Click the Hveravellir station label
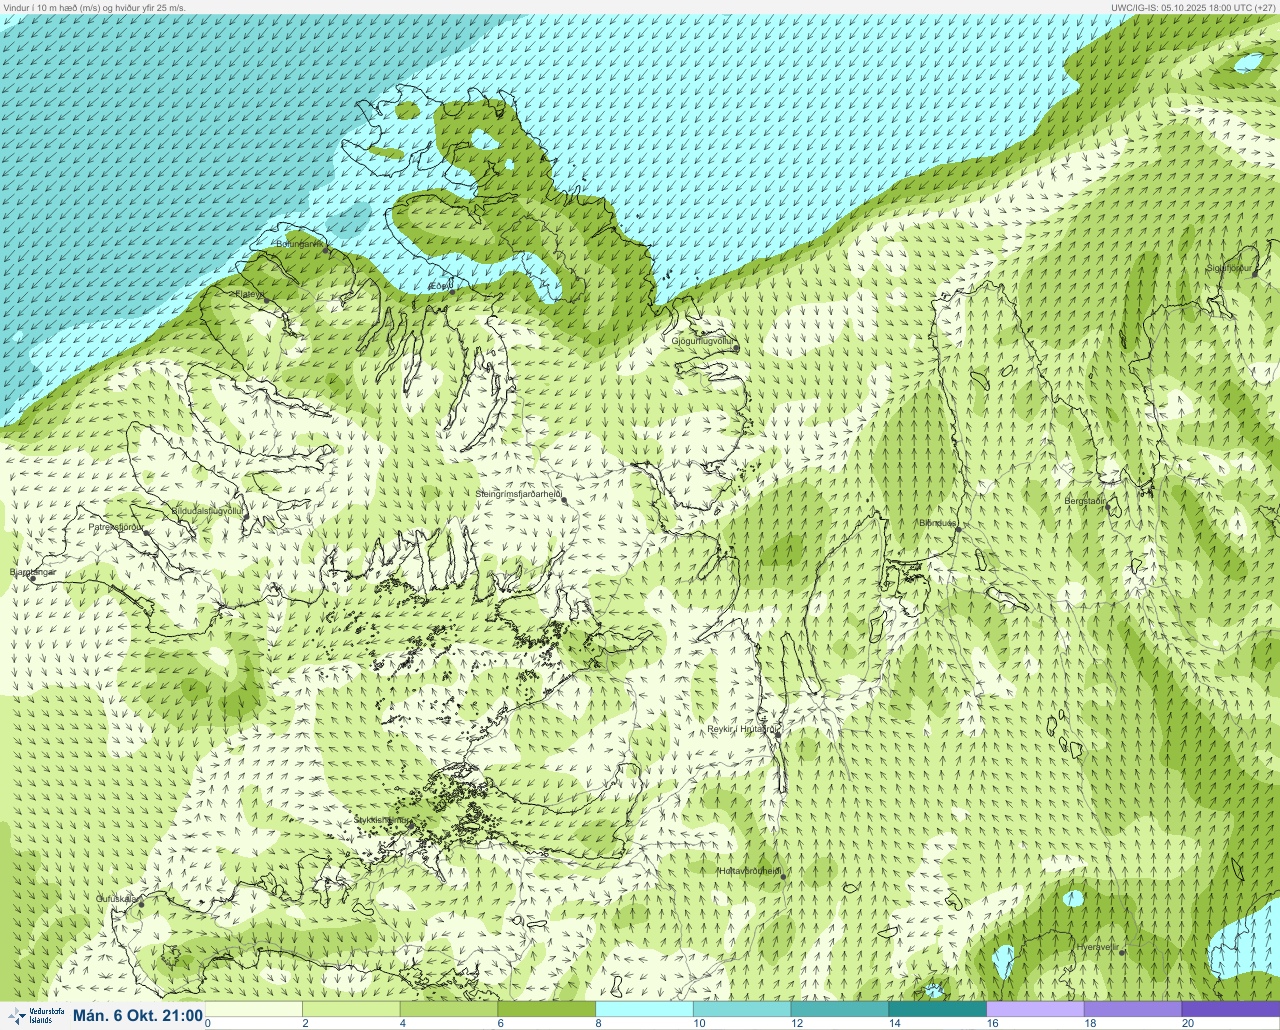Screen dimensions: 1280x1030 pos(1097,946)
